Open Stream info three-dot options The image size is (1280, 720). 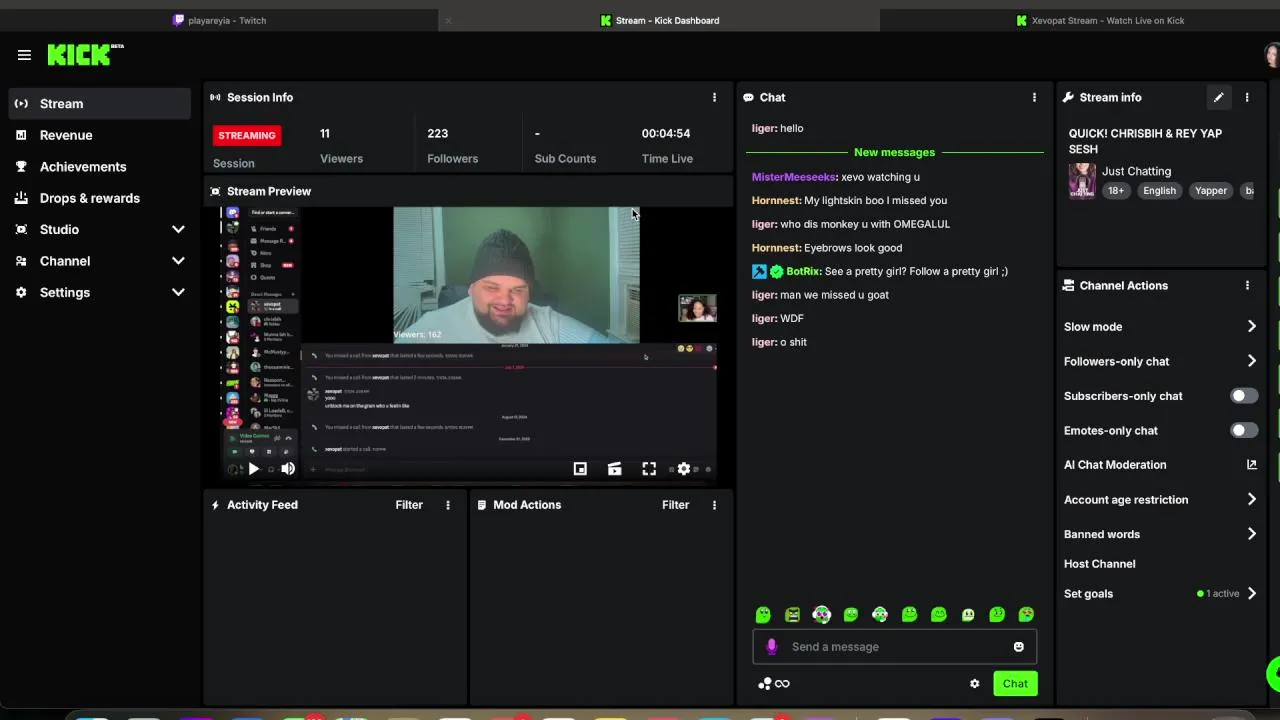point(1247,97)
